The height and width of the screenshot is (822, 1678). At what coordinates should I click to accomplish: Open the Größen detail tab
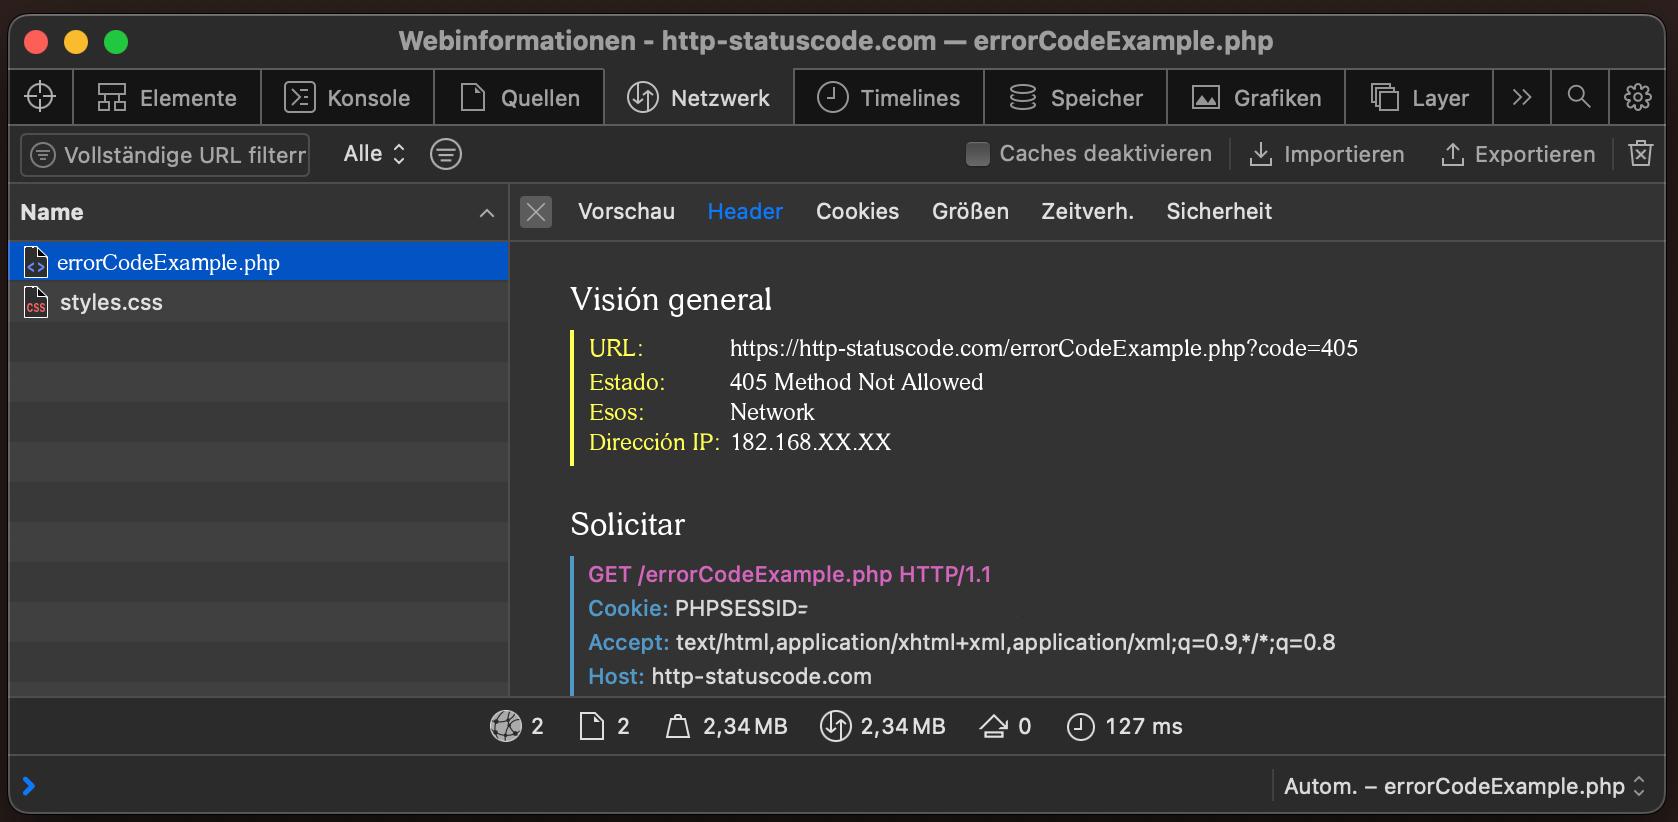[x=970, y=211]
